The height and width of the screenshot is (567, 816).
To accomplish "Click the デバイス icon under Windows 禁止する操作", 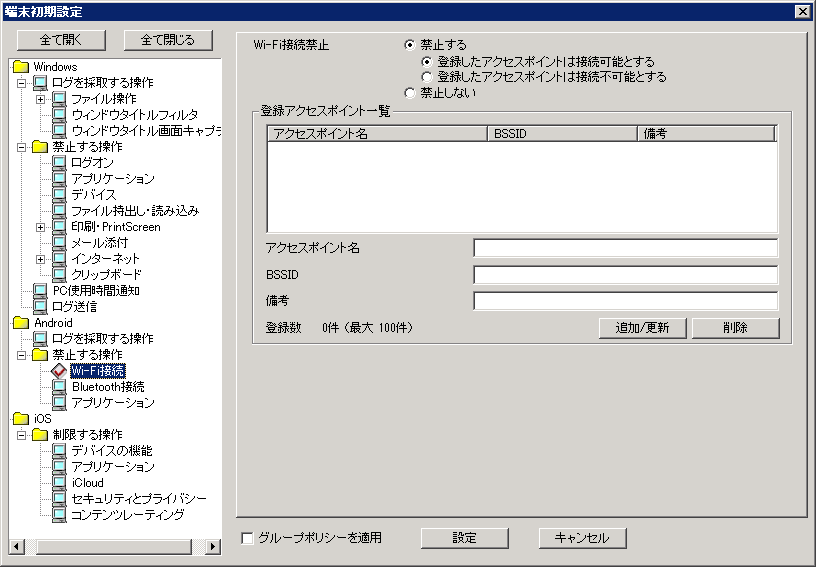I will (x=59, y=195).
